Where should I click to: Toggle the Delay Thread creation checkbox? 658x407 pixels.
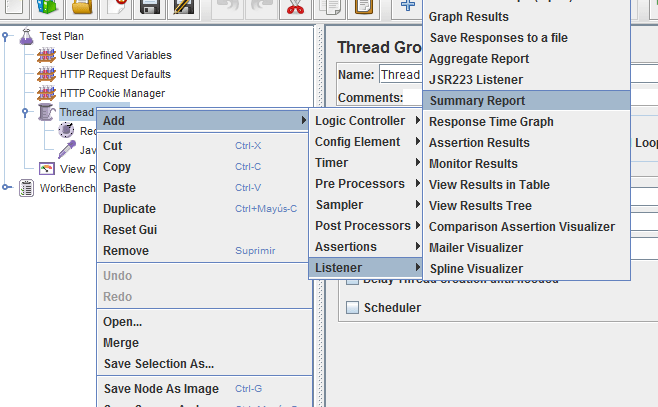point(352,280)
